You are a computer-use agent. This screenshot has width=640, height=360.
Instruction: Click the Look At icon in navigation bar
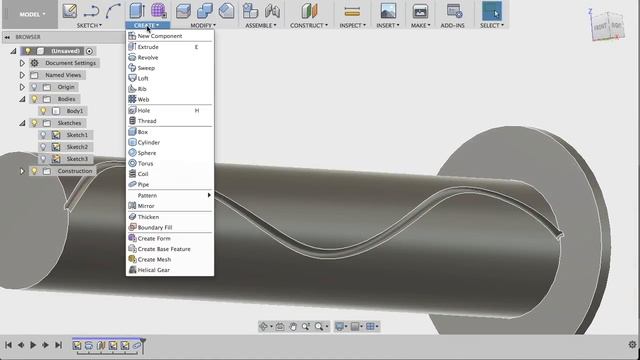280,326
